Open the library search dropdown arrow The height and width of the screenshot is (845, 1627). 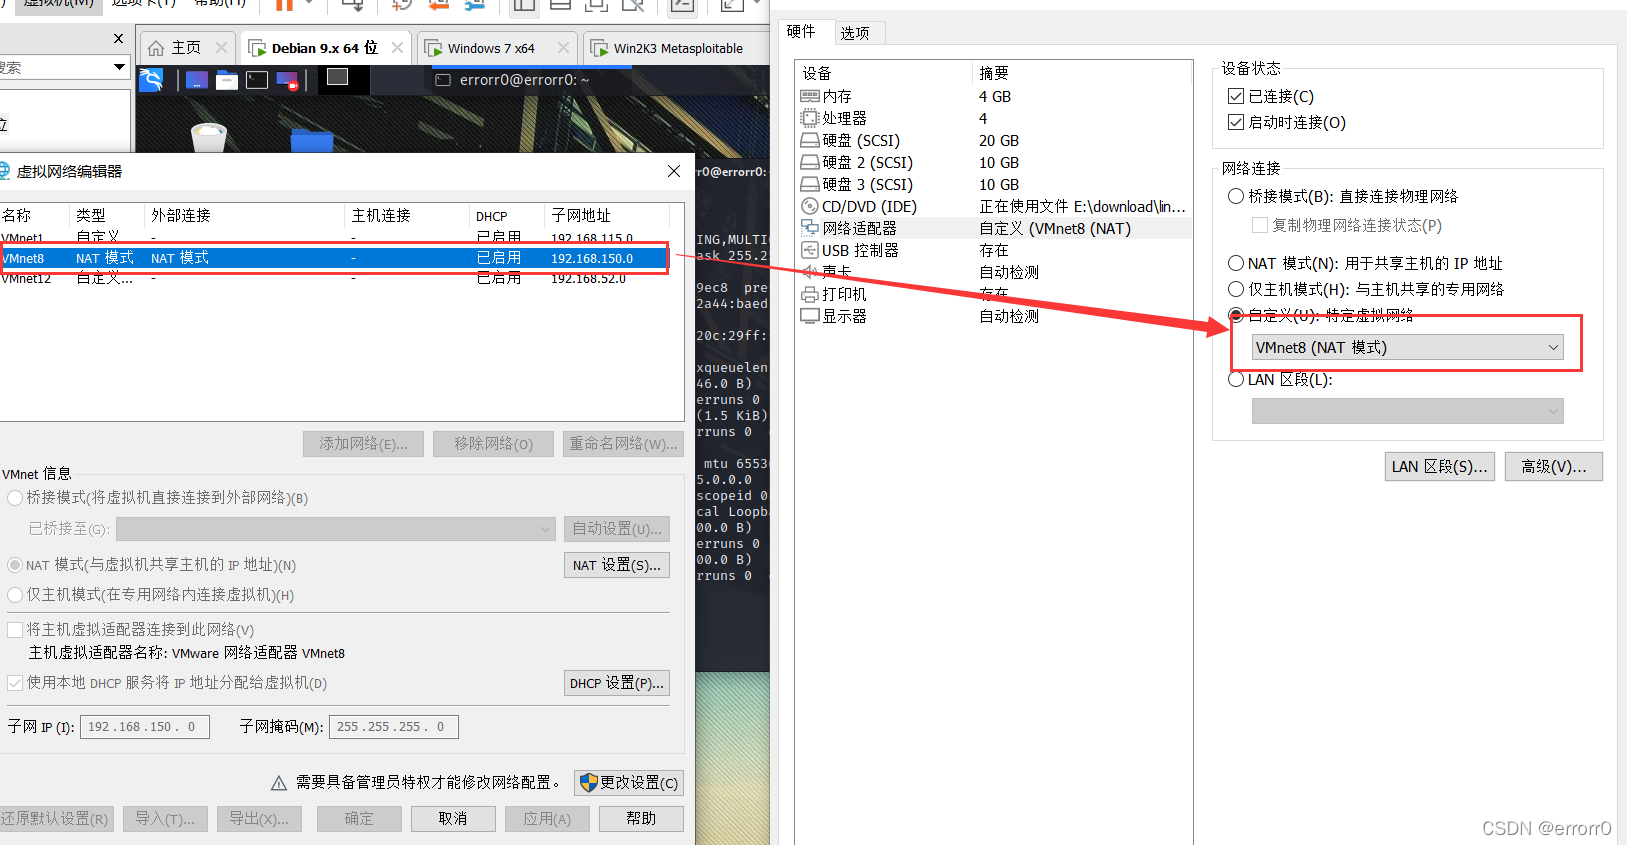[120, 67]
